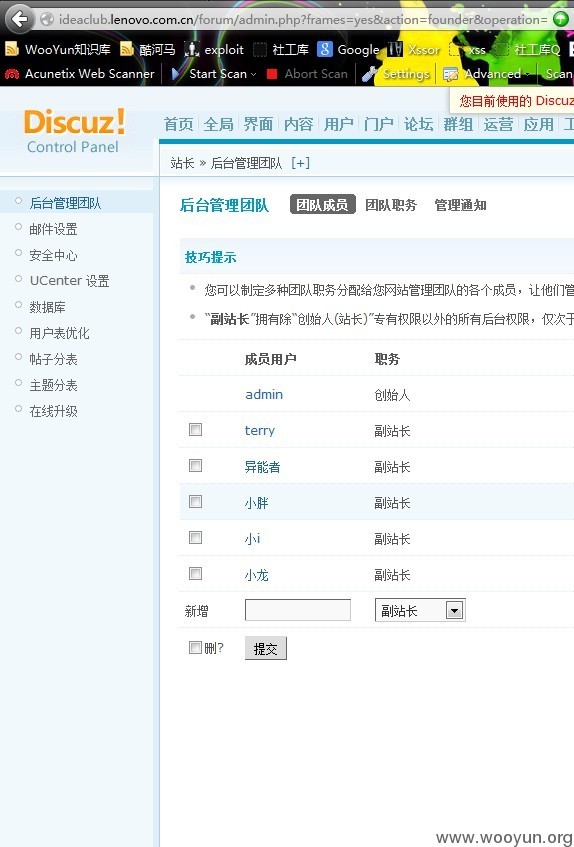Tick the checkbox for 小i
Screen dimensions: 574x847
(195, 537)
